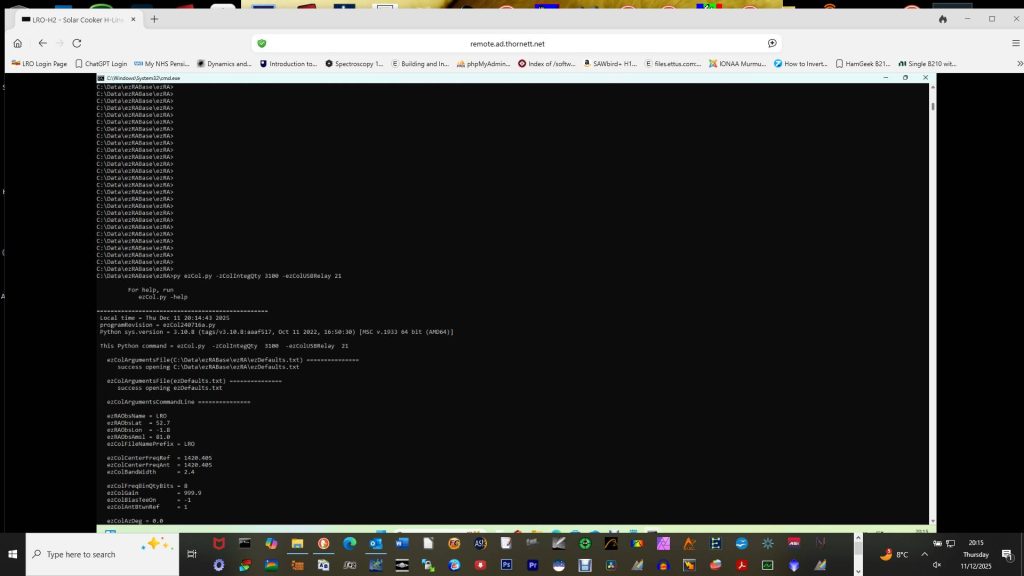Click the browser home icon
Image resolution: width=1024 pixels, height=576 pixels.
coord(17,43)
